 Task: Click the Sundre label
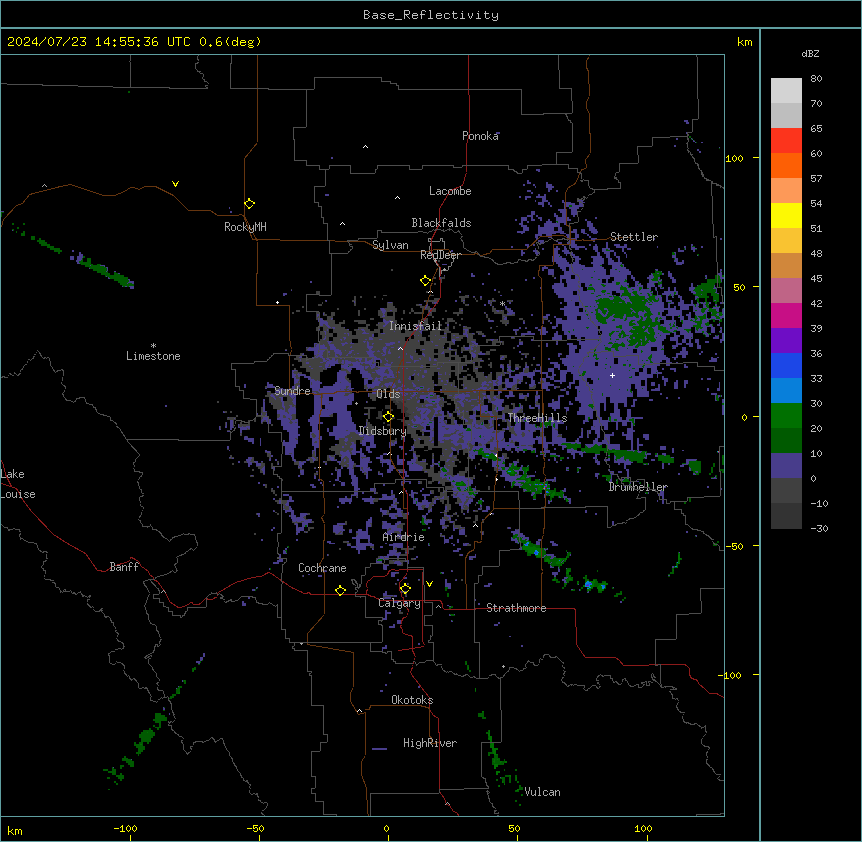[292, 391]
